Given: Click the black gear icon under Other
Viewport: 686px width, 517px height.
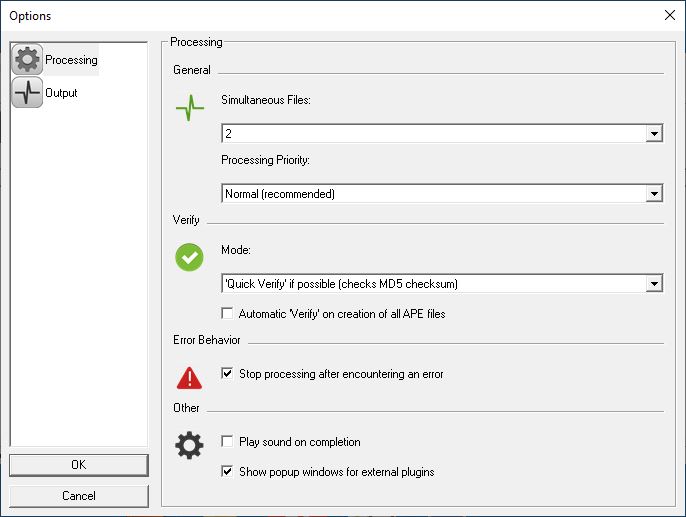Looking at the screenshot, I should 189,446.
